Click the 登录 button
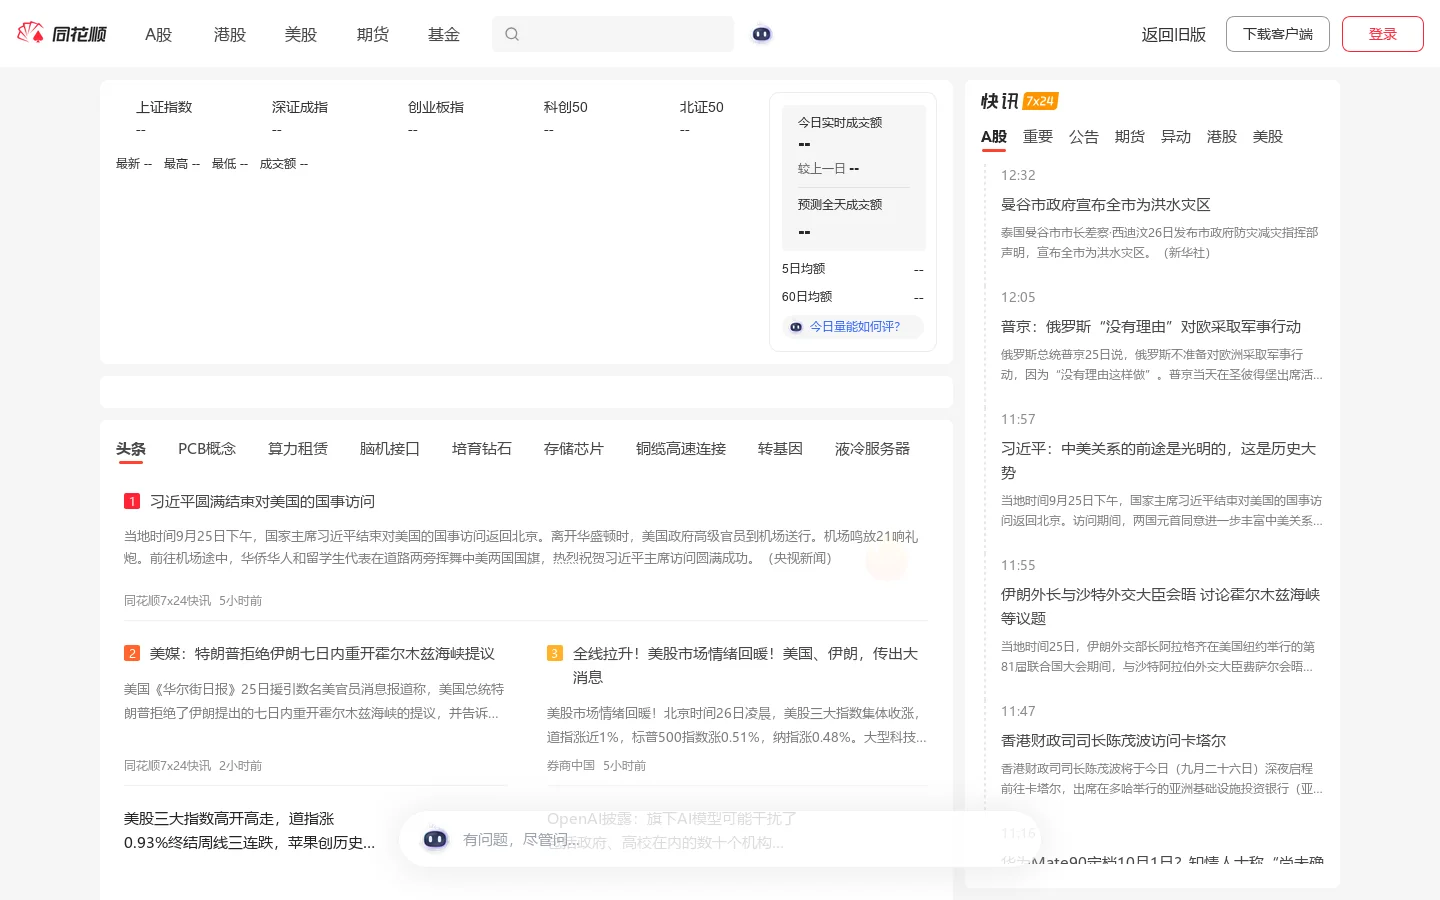This screenshot has height=900, width=1440. tap(1383, 34)
